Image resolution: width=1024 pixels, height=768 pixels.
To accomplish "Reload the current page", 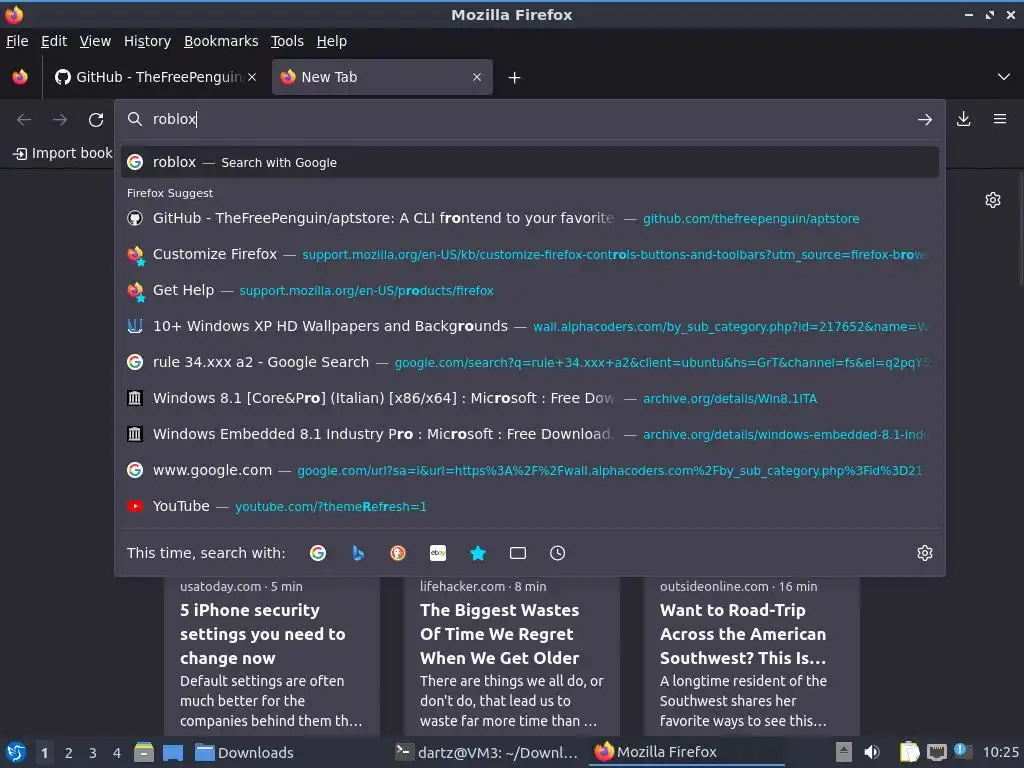I will (96, 120).
